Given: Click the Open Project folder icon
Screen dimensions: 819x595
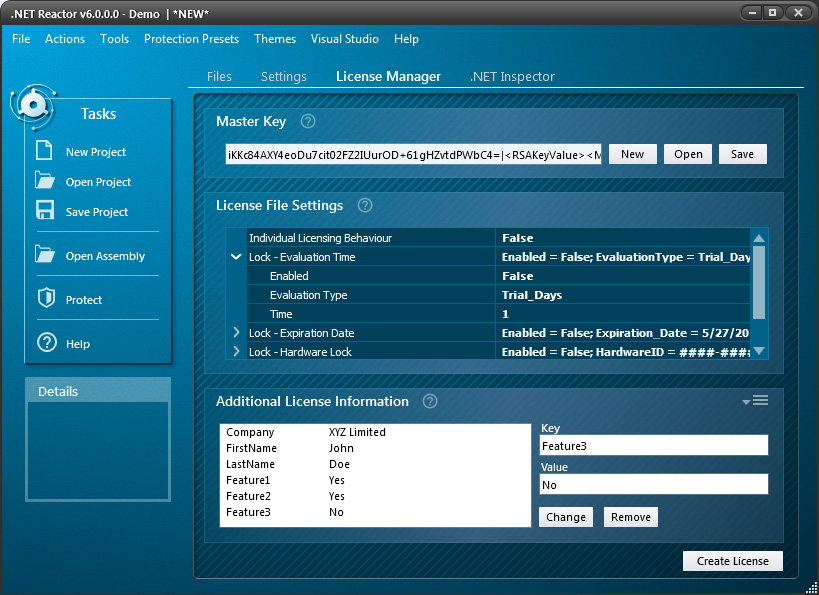Looking at the screenshot, I should coord(45,181).
